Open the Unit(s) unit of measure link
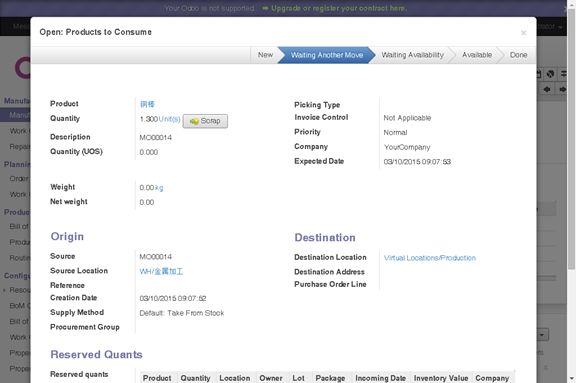576x383 pixels. point(169,119)
